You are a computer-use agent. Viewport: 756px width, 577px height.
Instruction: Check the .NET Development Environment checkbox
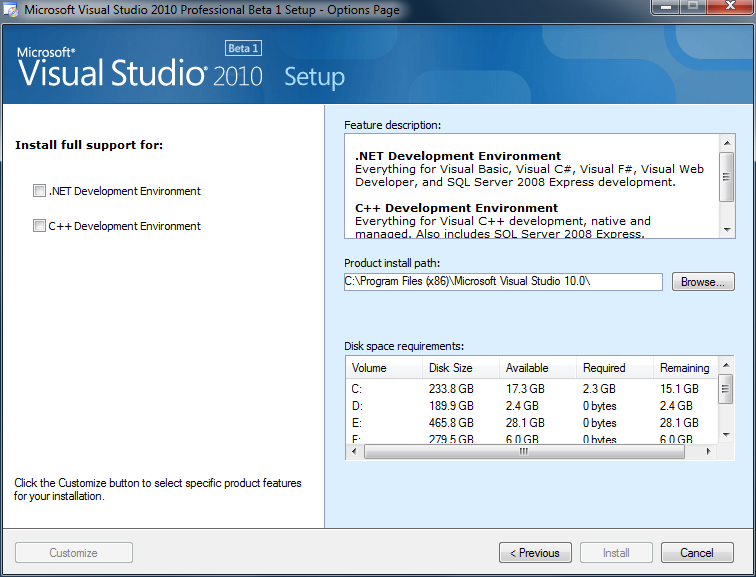(39, 191)
